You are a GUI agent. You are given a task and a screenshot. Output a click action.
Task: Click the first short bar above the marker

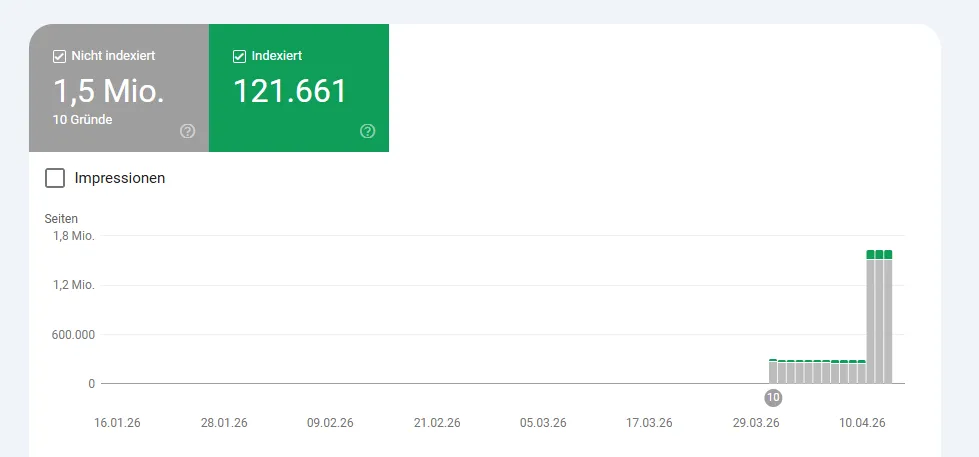pos(773,371)
